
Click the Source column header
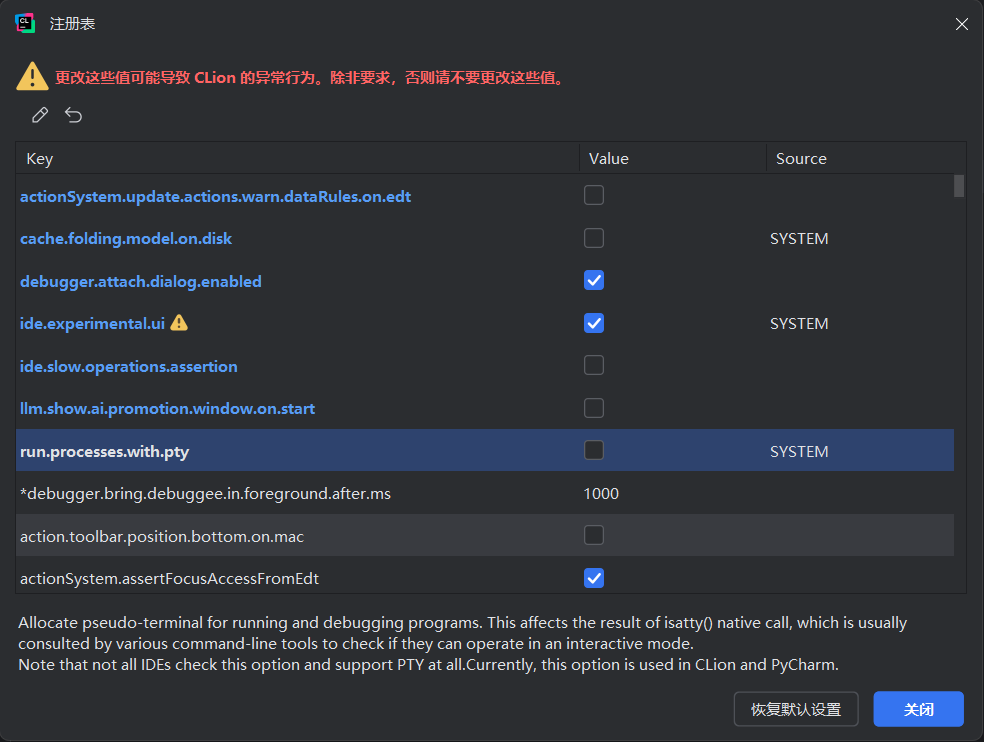point(801,158)
